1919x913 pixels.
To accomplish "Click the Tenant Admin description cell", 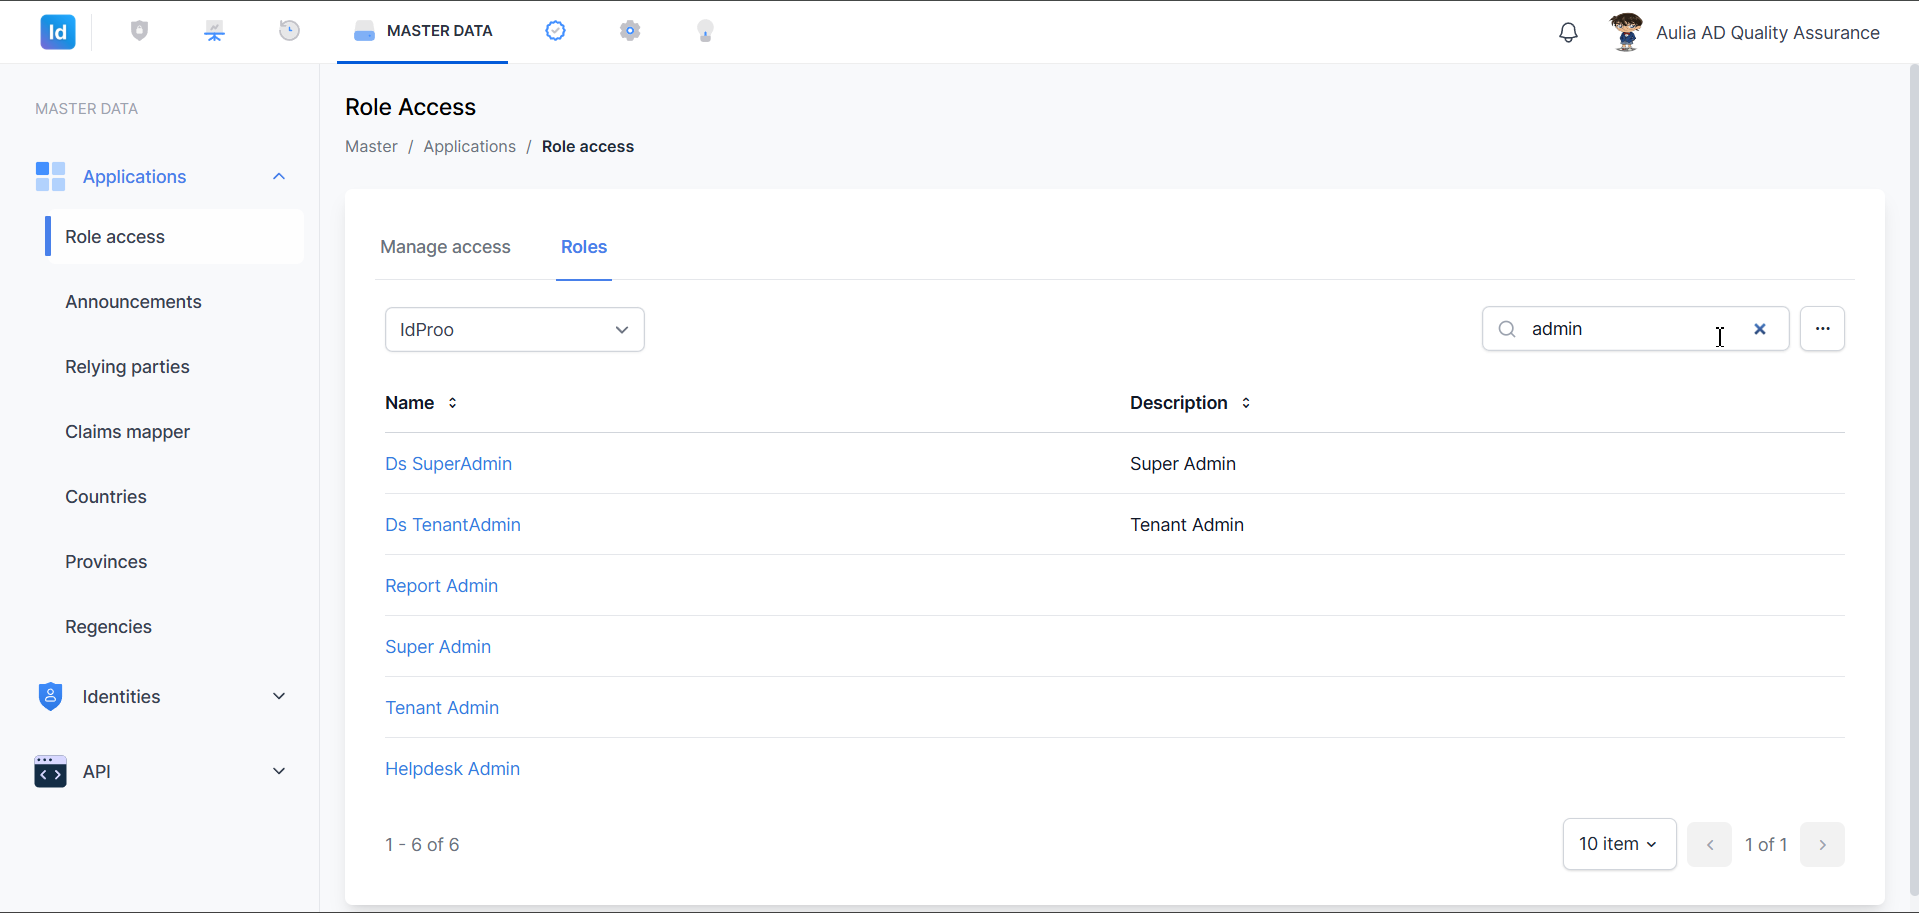I will click(1187, 525).
